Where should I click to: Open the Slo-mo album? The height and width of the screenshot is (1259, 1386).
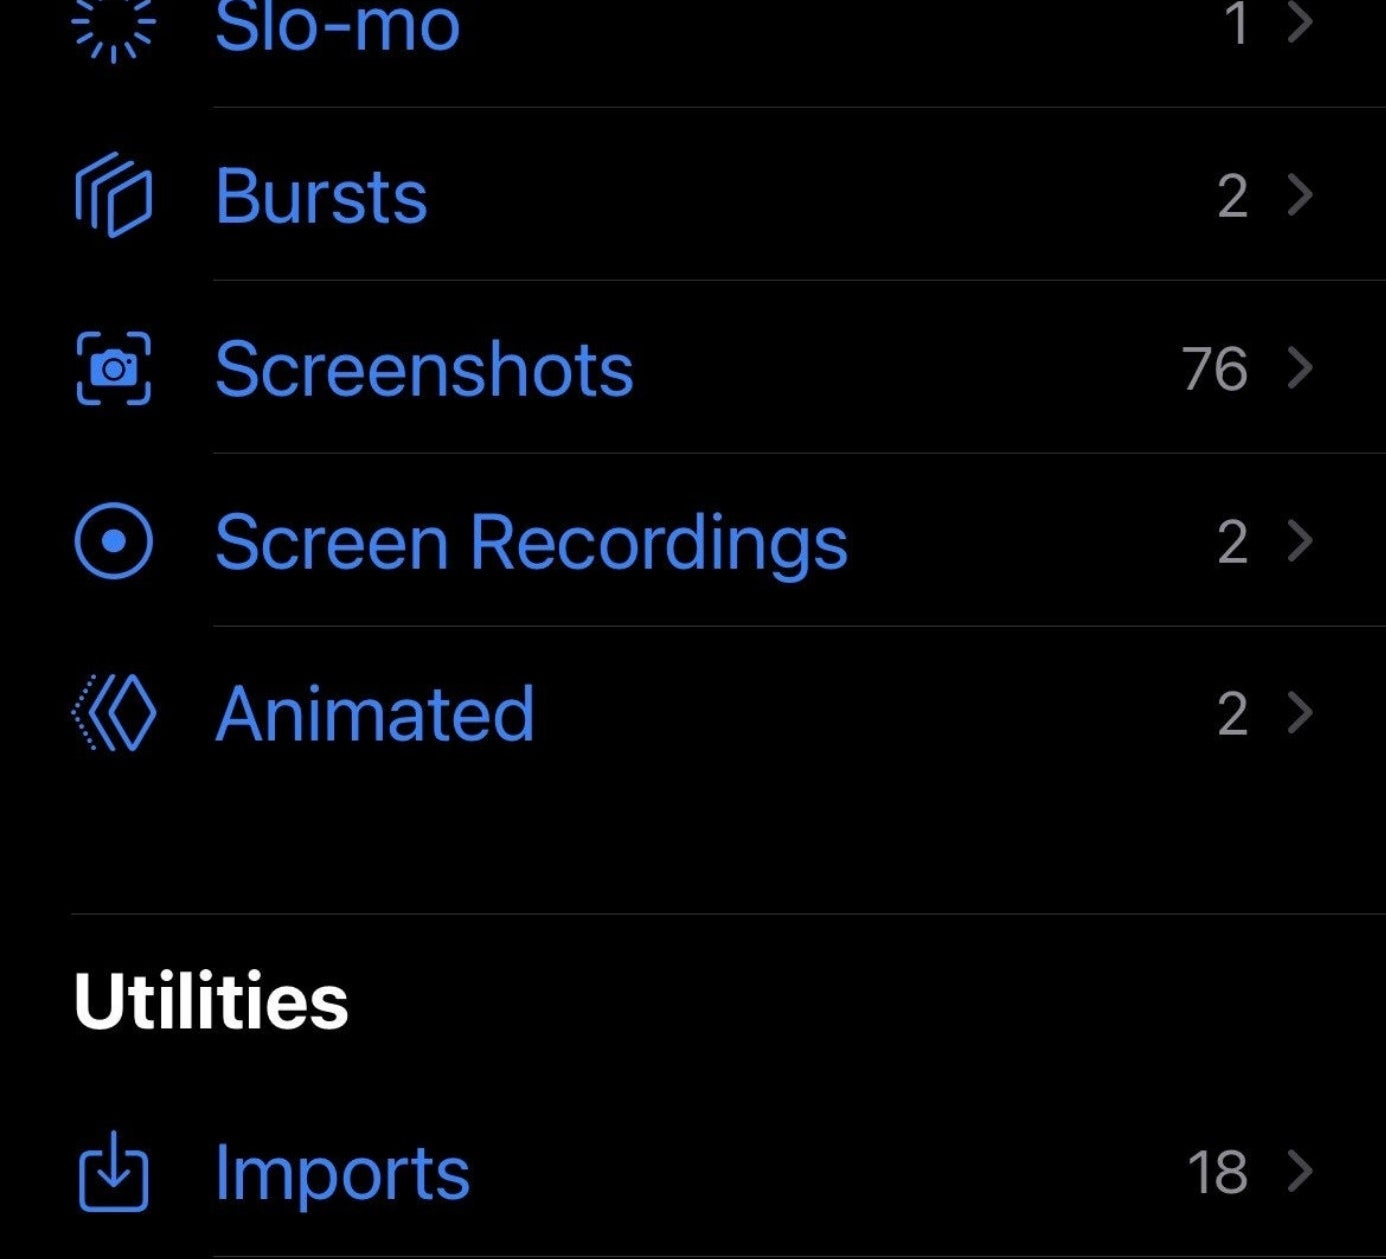(x=337, y=24)
